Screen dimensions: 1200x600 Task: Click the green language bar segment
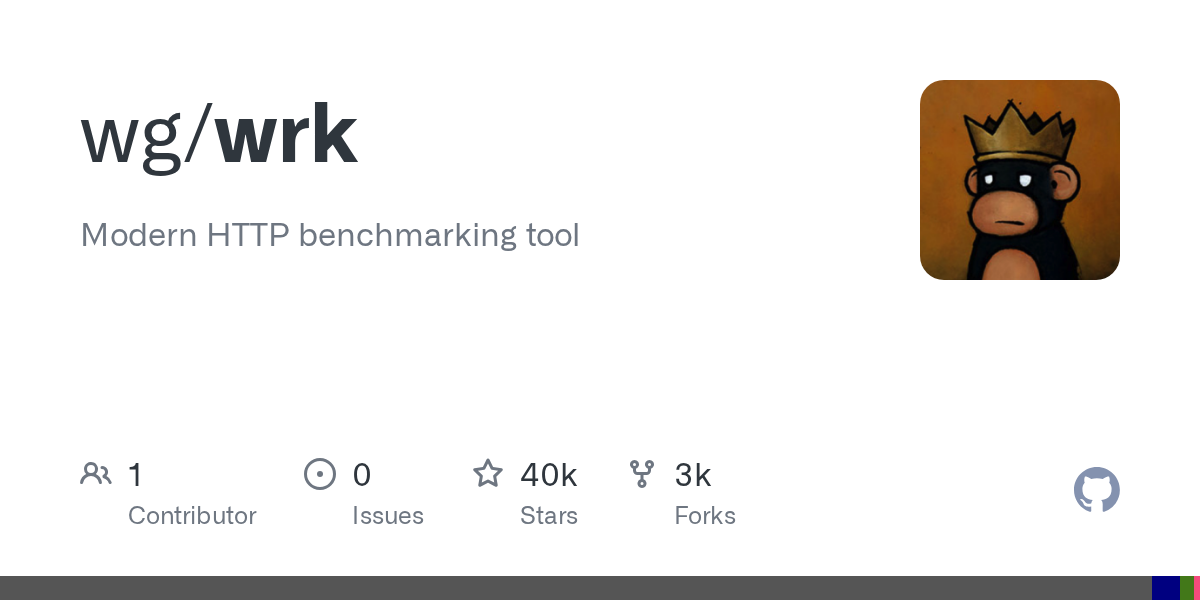click(x=1186, y=588)
